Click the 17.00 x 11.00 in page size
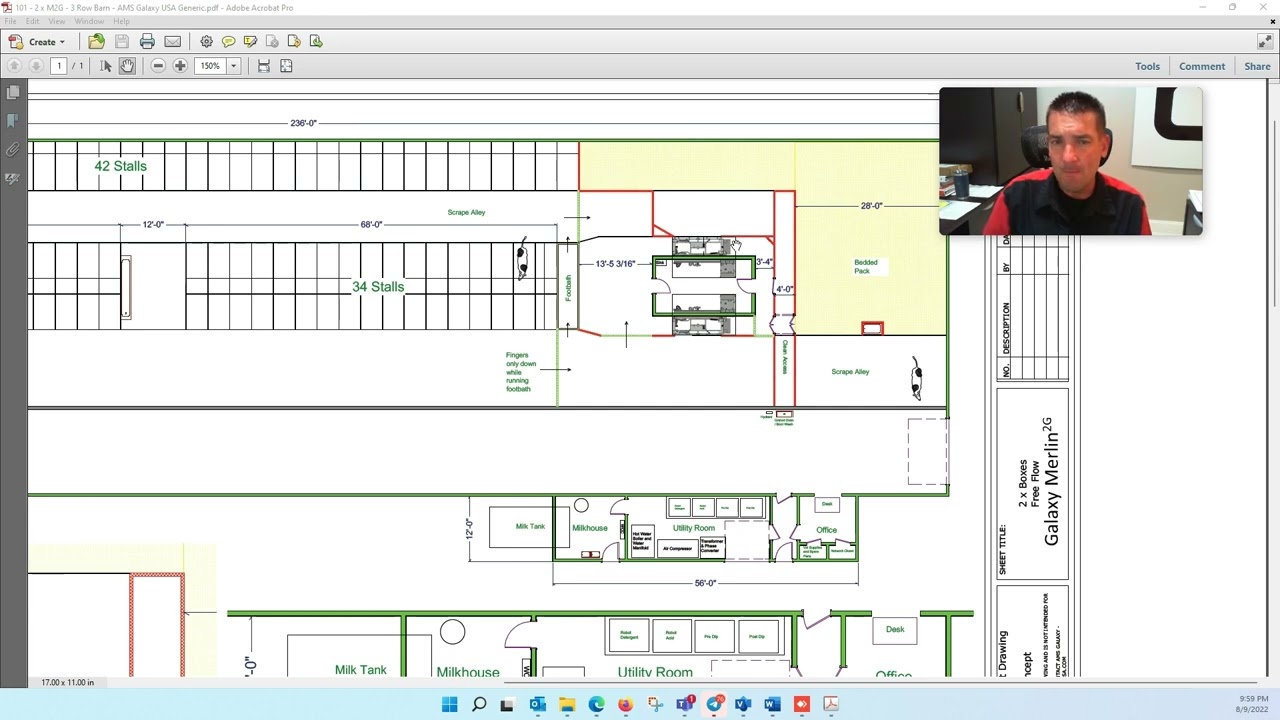1280x720 pixels. coord(68,682)
